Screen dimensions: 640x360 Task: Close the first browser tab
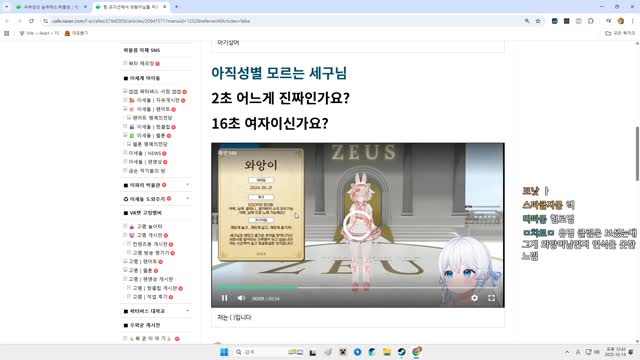(85, 7)
